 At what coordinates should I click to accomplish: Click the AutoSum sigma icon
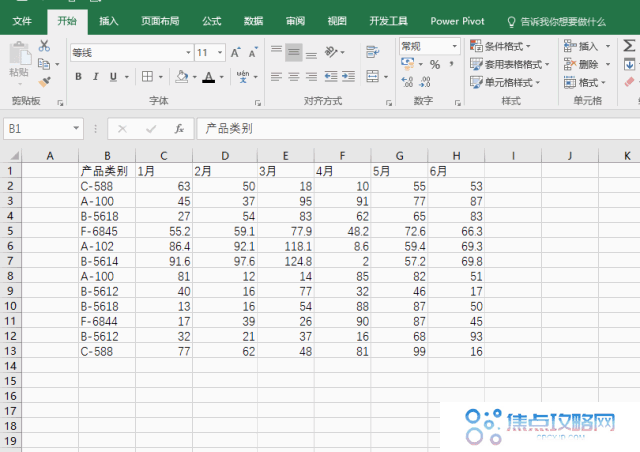pyautogui.click(x=628, y=46)
